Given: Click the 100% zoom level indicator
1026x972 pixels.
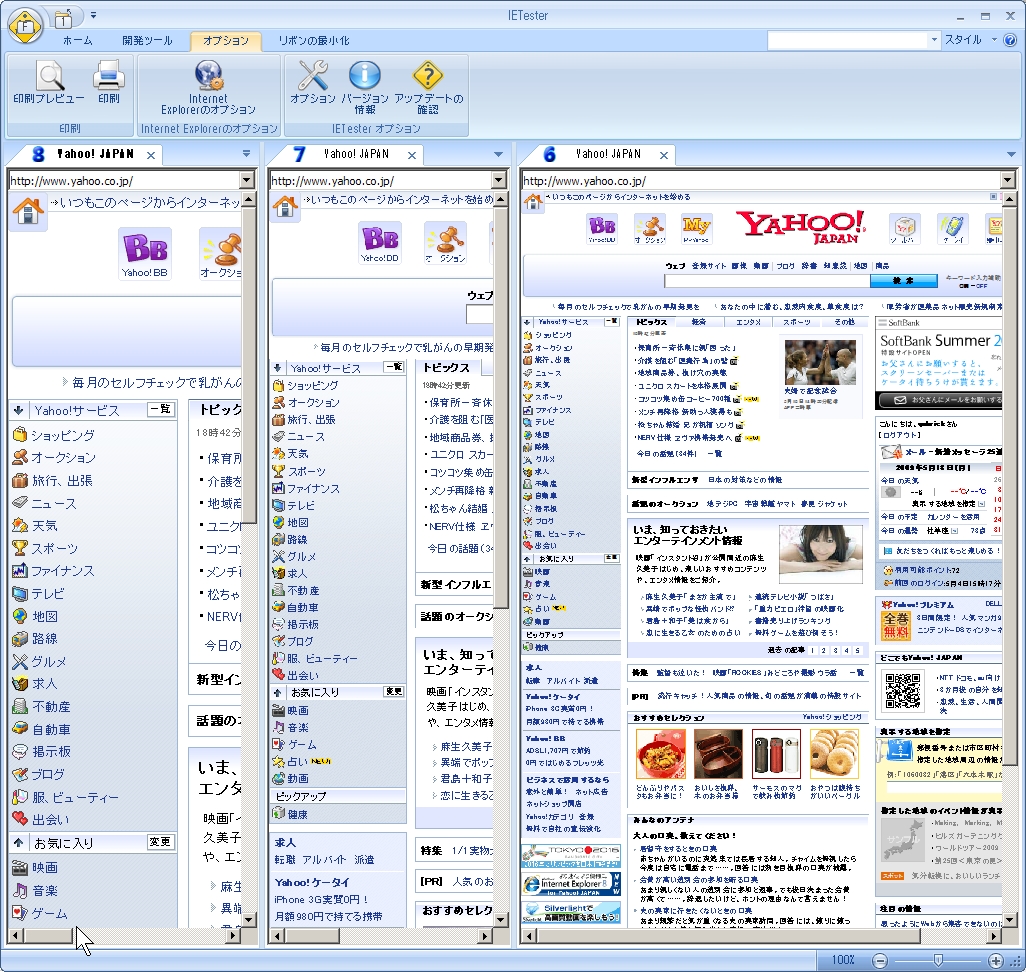Looking at the screenshot, I should 843,960.
